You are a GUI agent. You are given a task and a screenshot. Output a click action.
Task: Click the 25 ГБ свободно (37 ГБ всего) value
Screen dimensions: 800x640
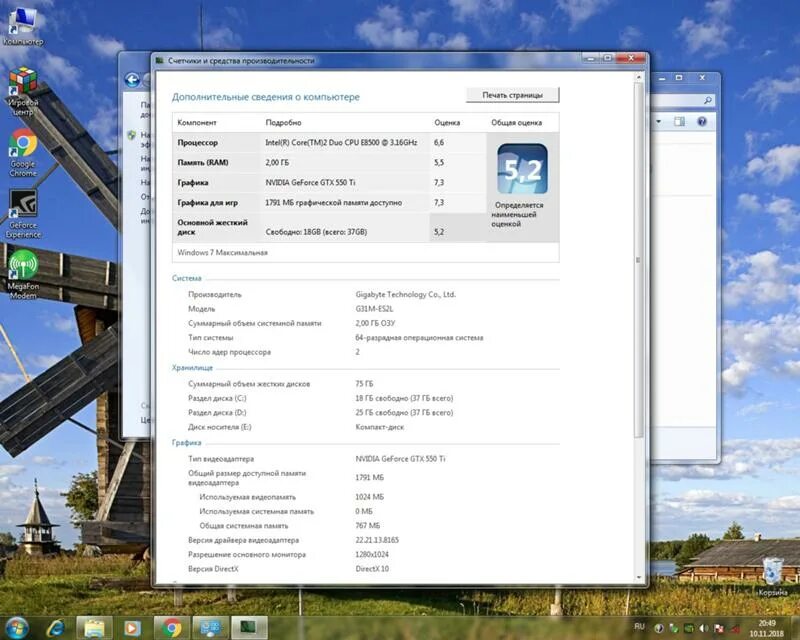coord(404,412)
